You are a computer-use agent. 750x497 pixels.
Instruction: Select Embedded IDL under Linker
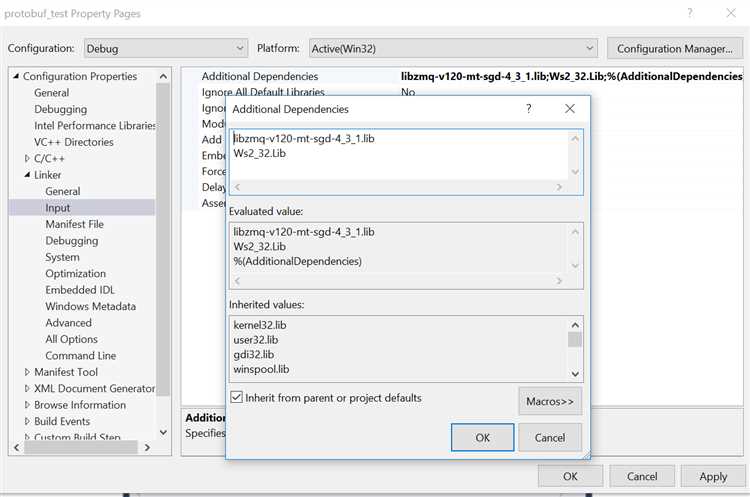80,290
